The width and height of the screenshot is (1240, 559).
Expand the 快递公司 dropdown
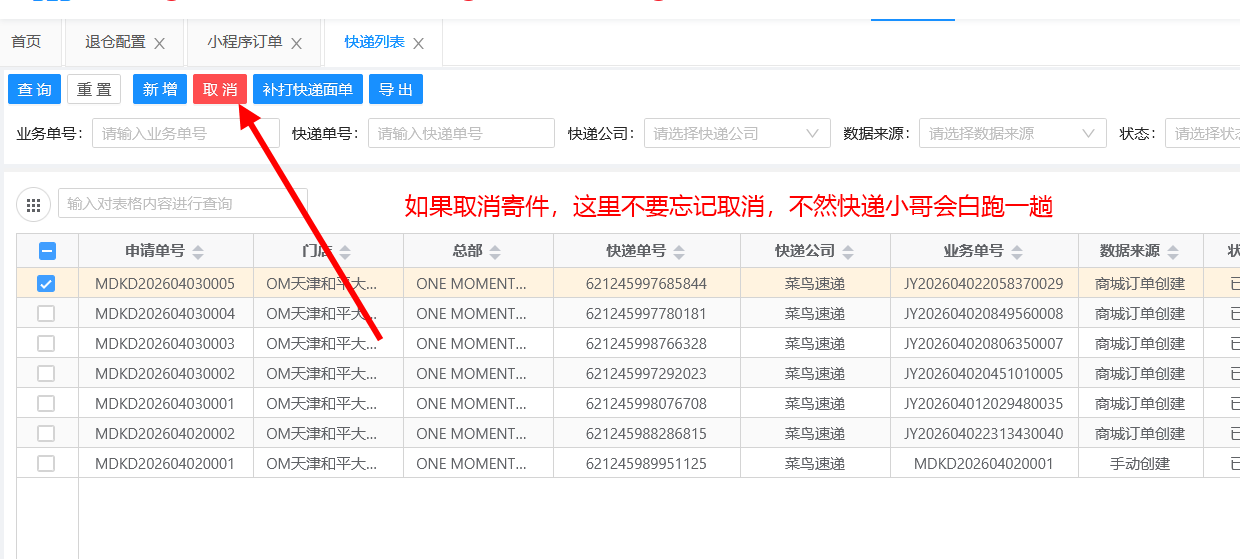point(737,133)
